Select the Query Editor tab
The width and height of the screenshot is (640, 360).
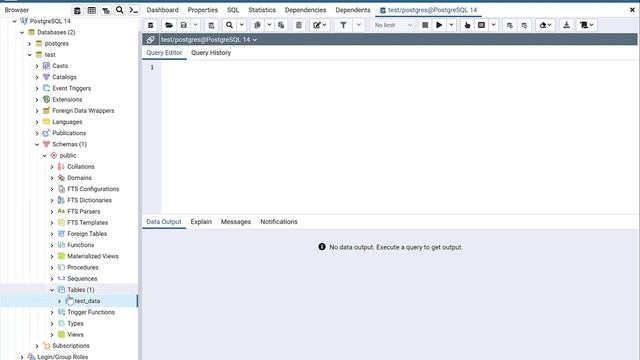(x=164, y=53)
